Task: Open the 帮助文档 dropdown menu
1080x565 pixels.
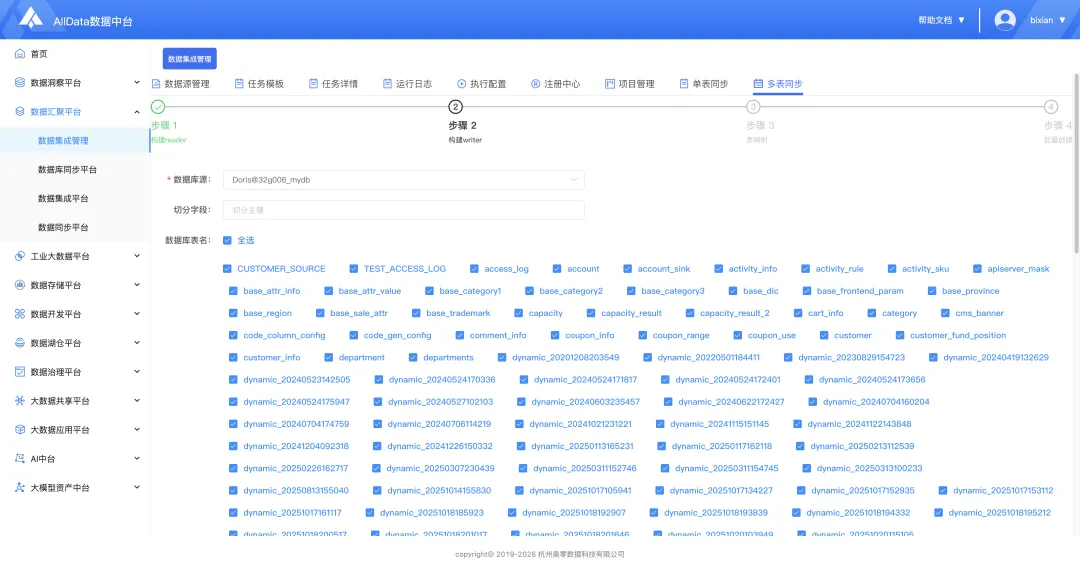Action: (x=942, y=20)
